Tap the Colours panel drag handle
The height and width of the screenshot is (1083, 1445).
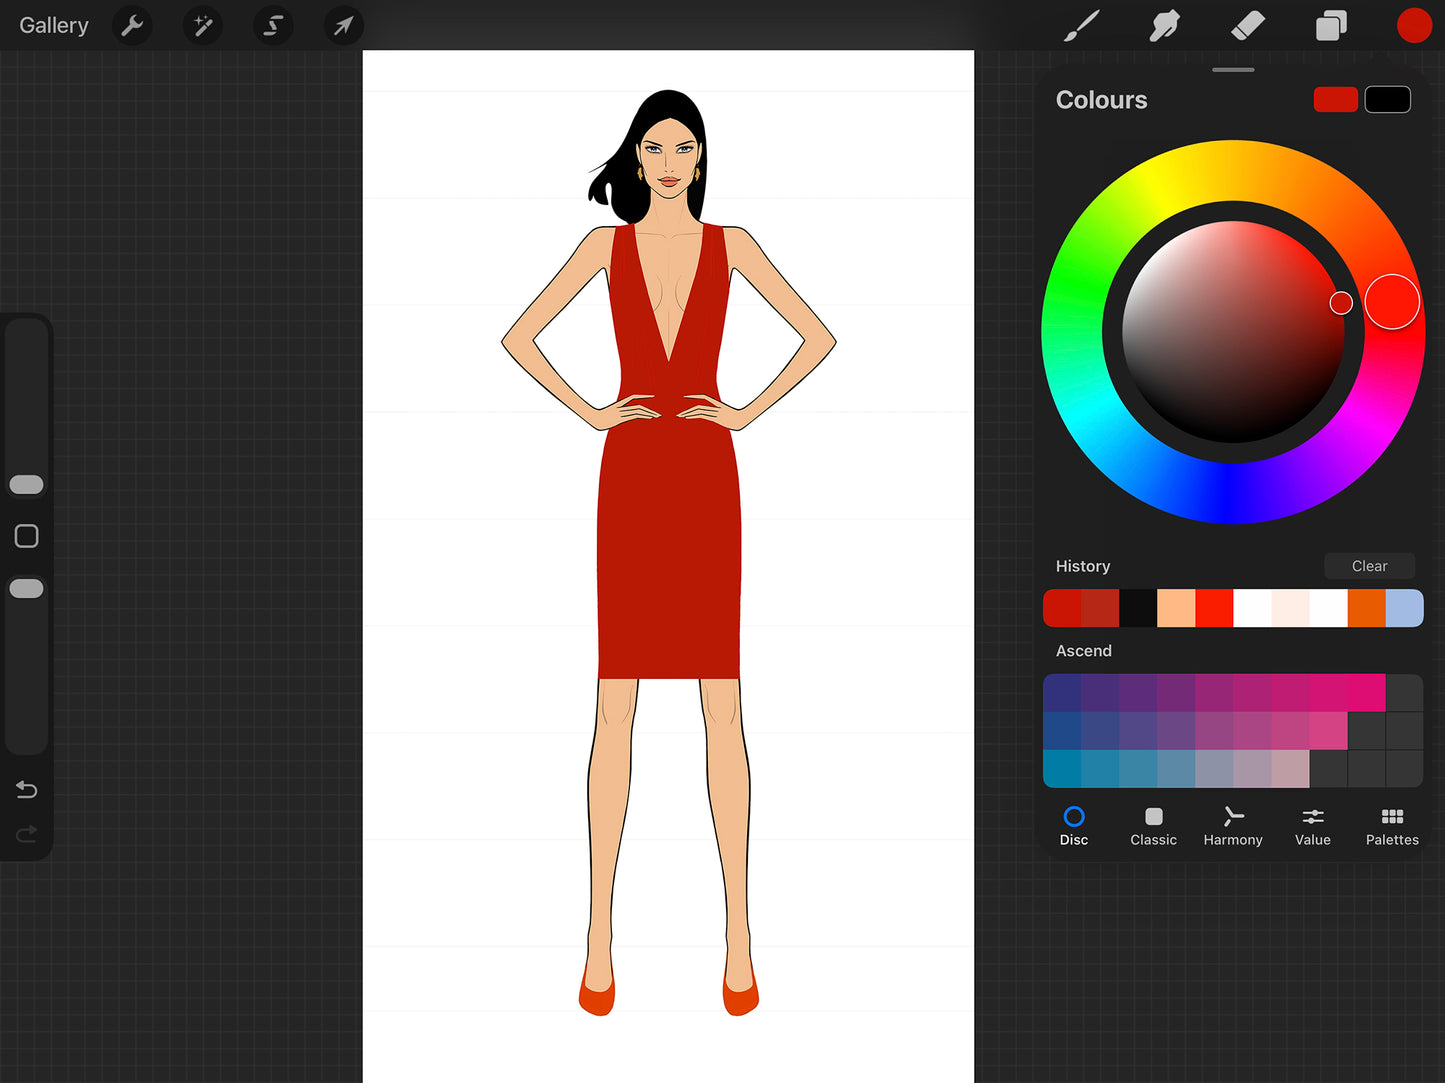click(x=1233, y=70)
